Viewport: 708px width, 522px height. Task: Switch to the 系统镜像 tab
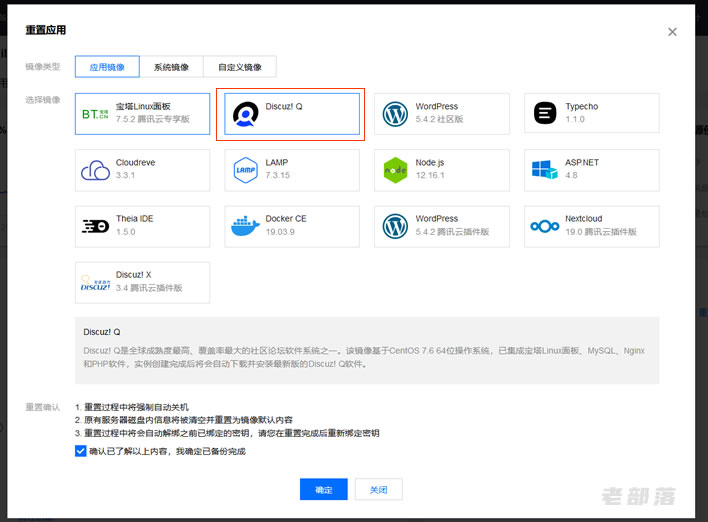172,67
